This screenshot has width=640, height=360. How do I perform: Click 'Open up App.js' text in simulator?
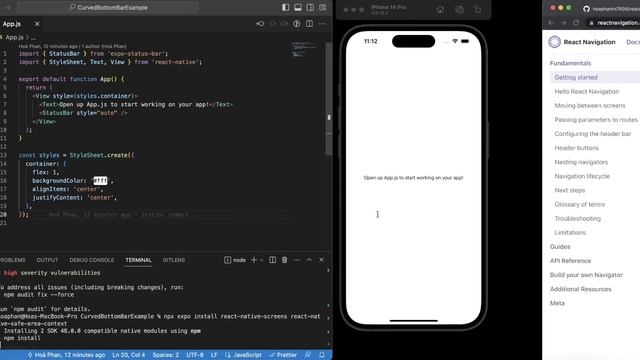(x=413, y=178)
